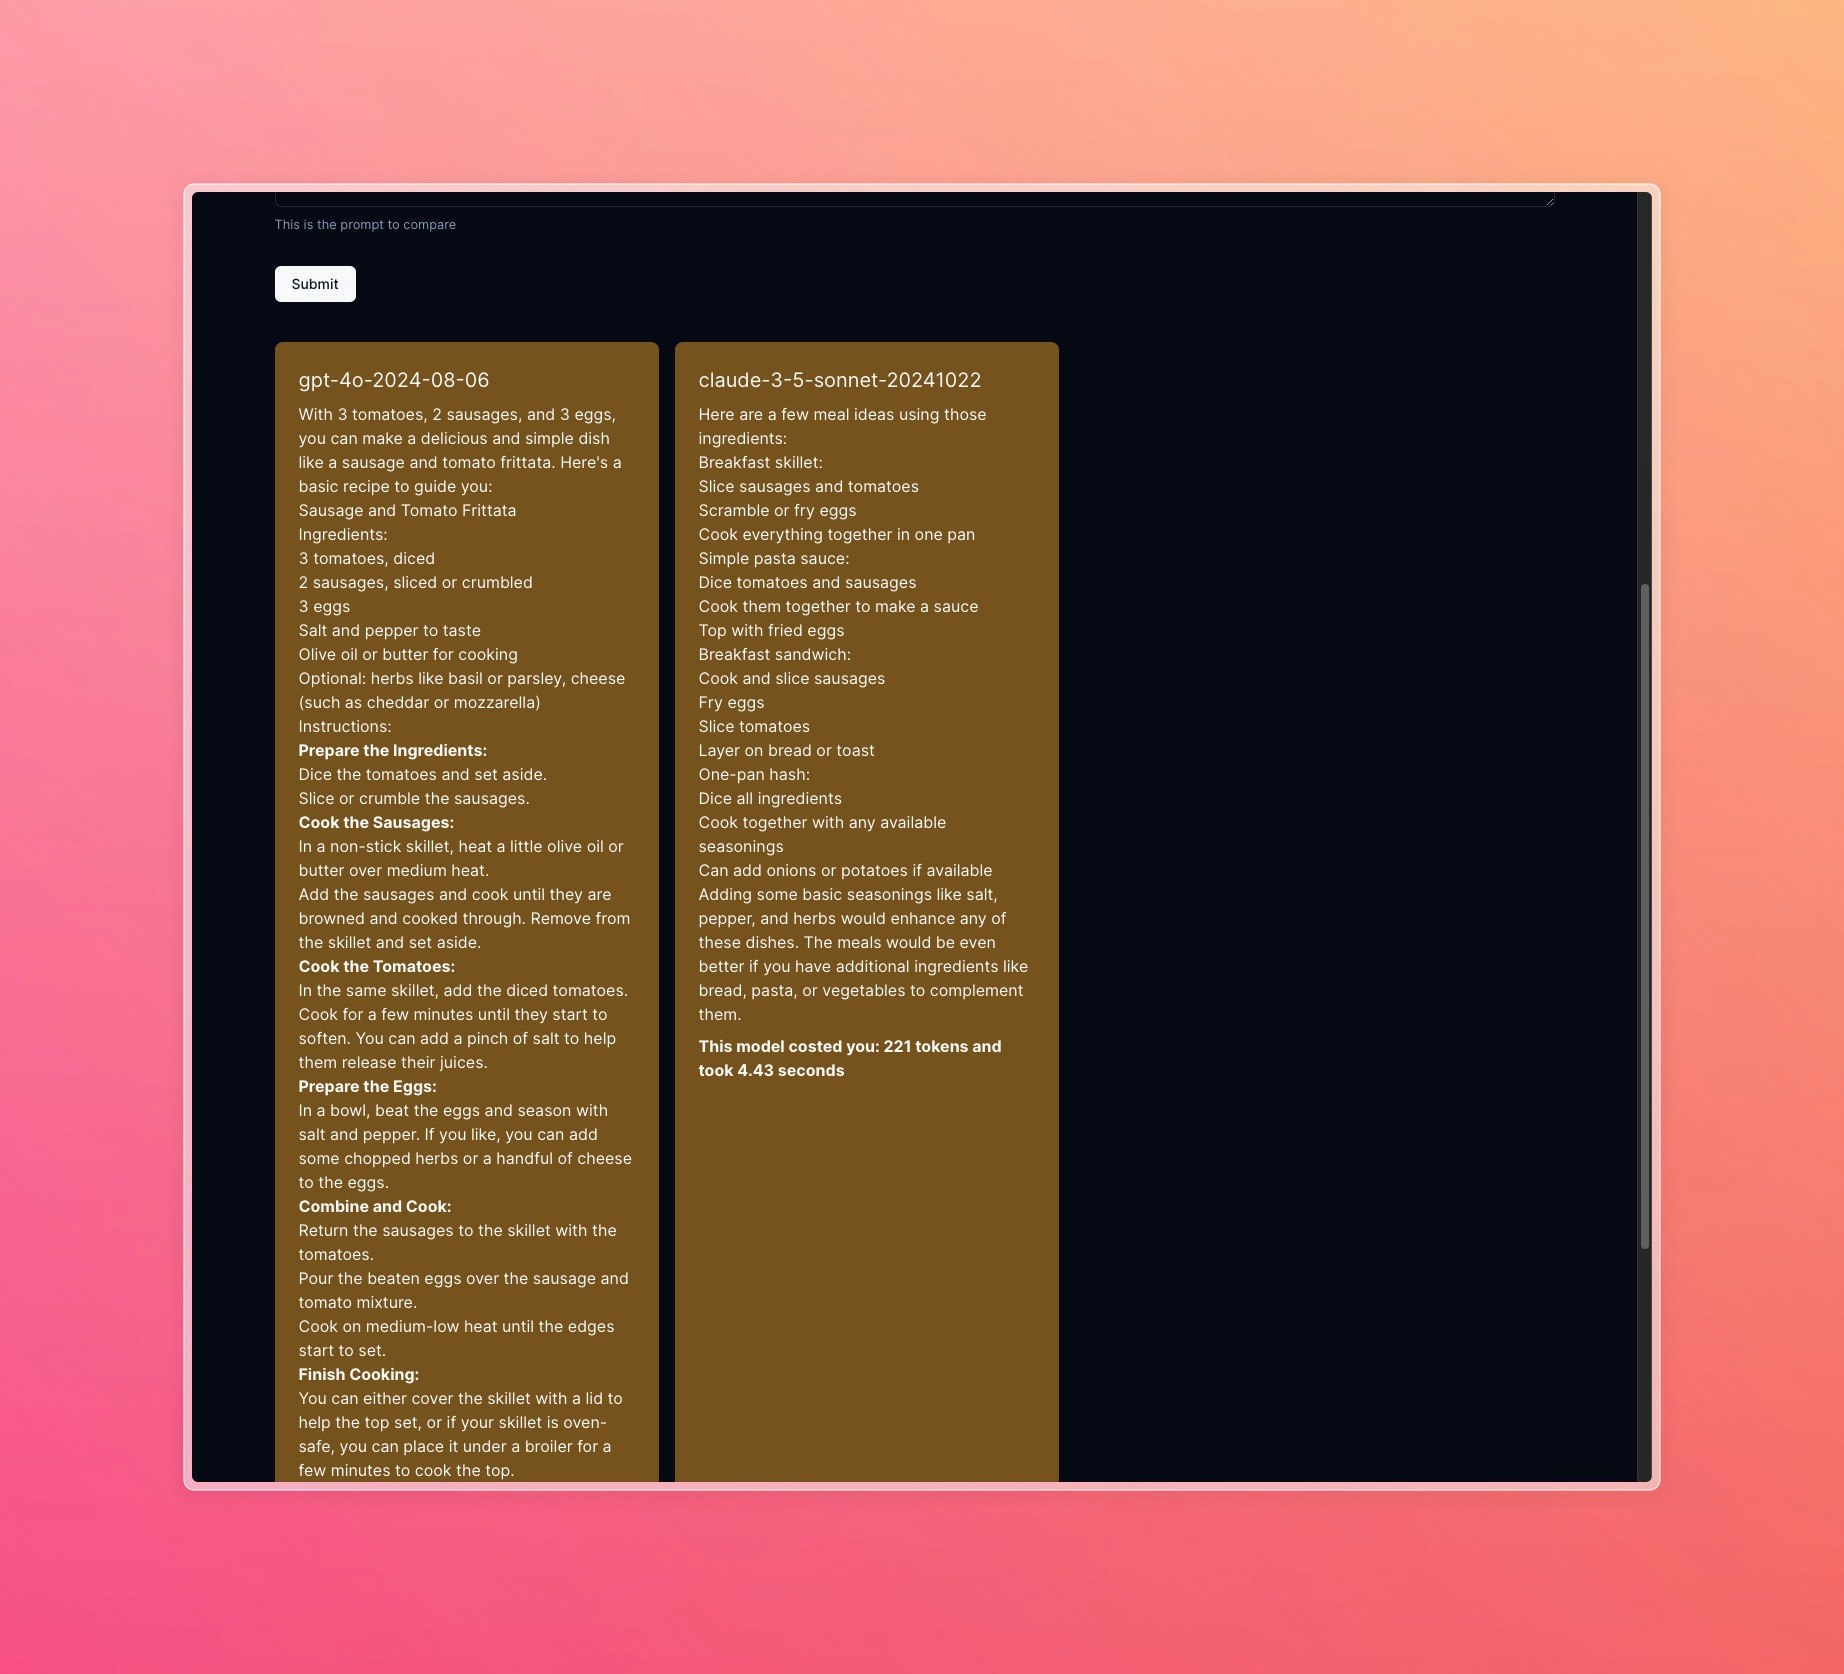Click 'Cook everything together in one pan'
Image resolution: width=1844 pixels, height=1674 pixels.
(x=836, y=534)
